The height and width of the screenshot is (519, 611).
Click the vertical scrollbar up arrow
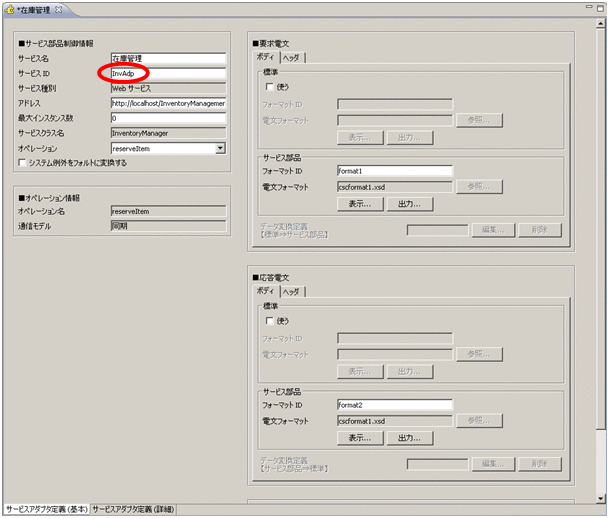click(600, 24)
